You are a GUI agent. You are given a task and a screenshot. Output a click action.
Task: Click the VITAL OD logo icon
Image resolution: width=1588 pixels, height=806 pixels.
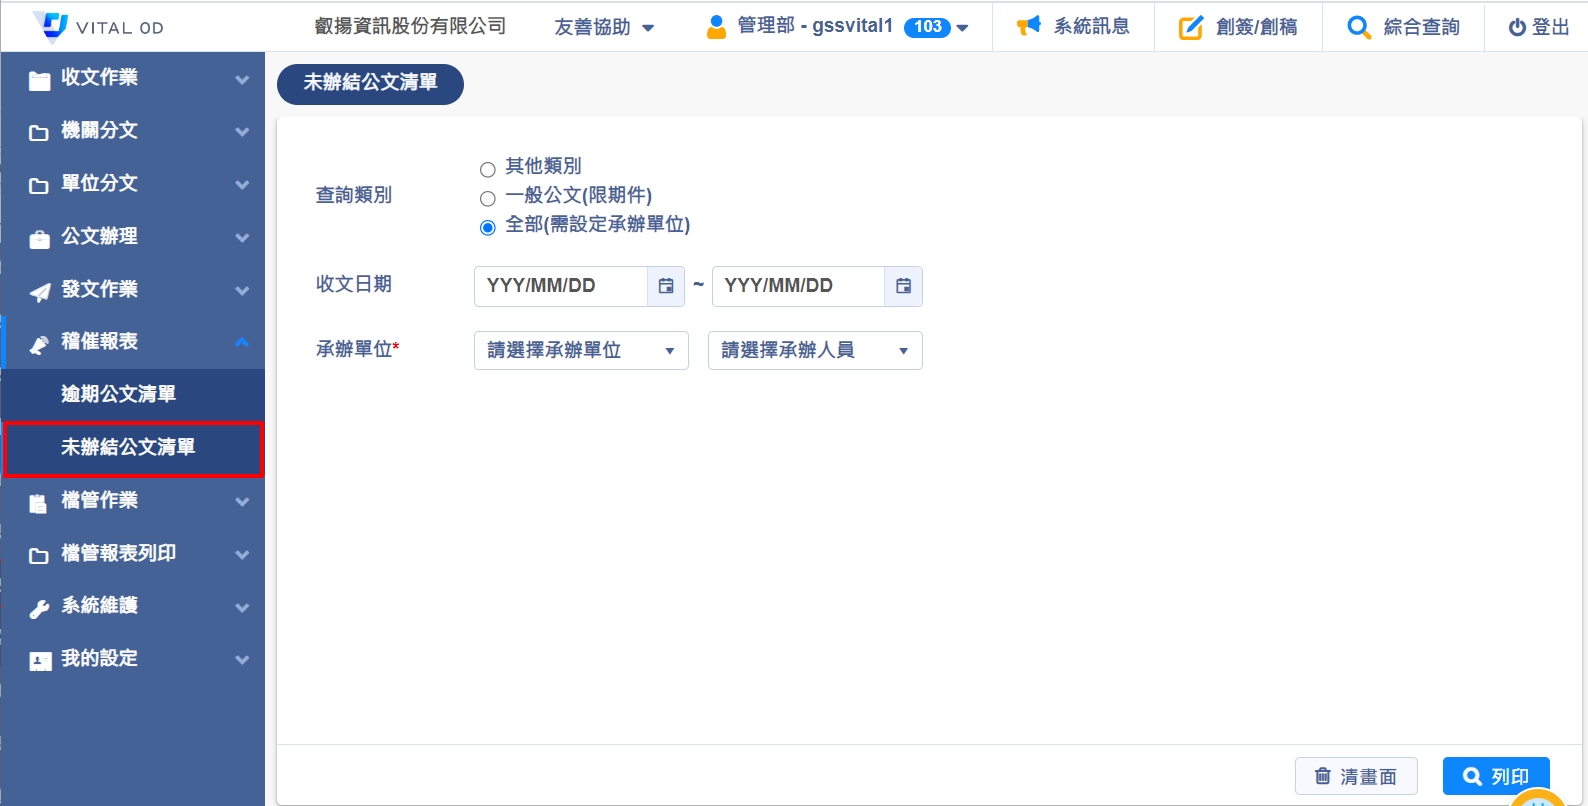[52, 26]
